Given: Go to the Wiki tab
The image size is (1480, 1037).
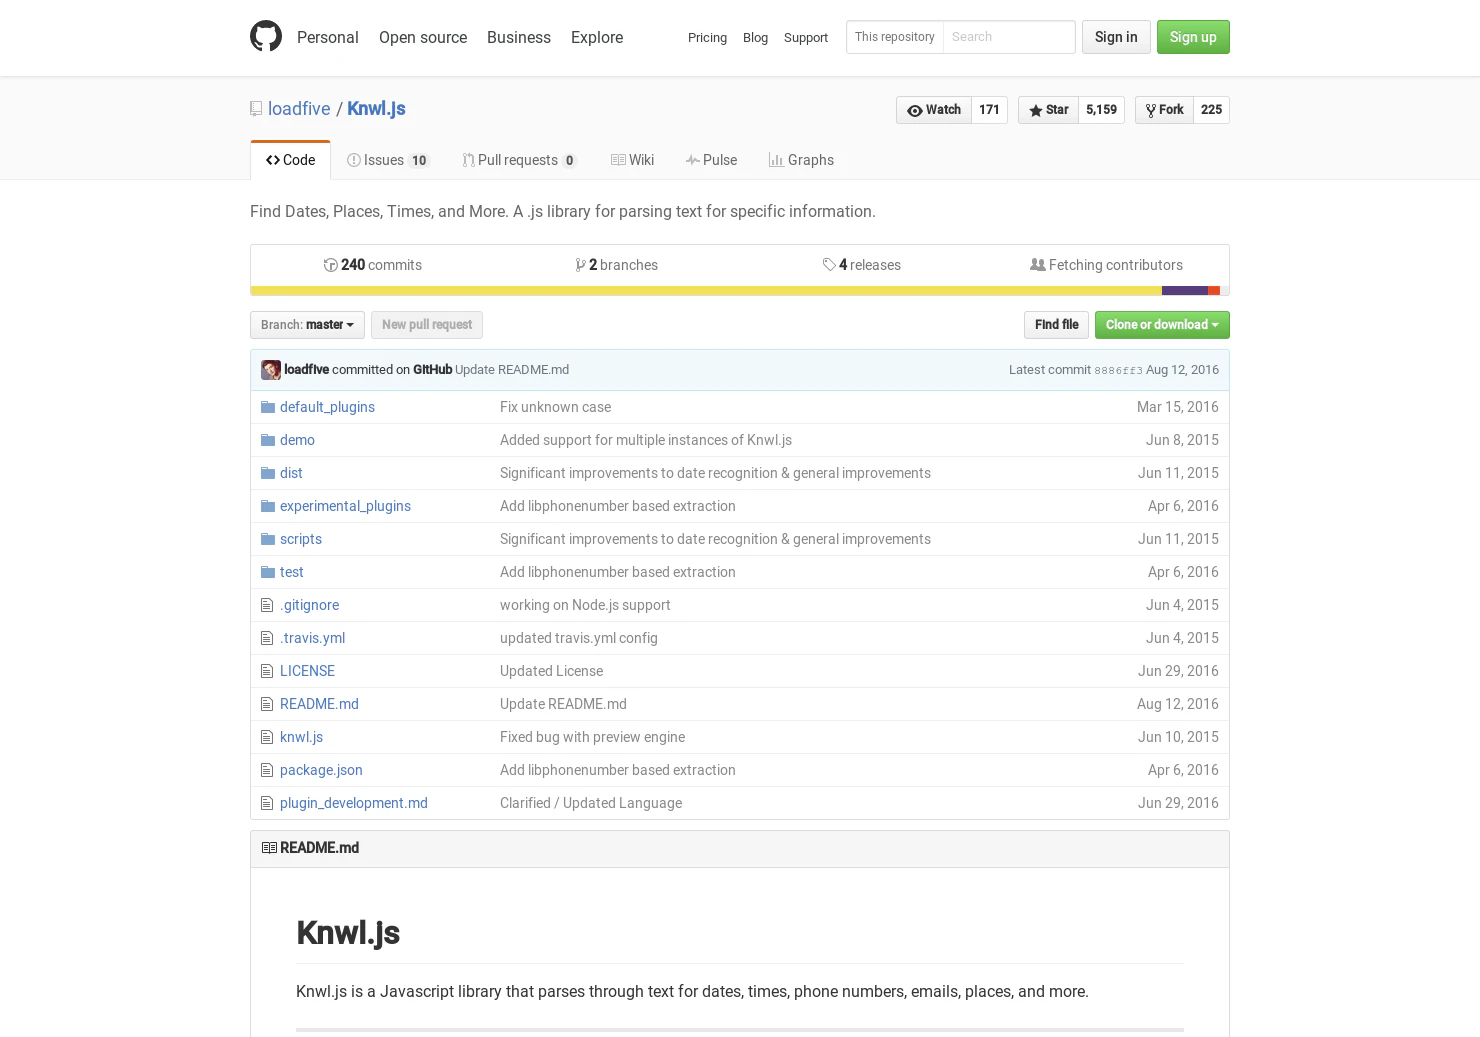Looking at the screenshot, I should 632,160.
